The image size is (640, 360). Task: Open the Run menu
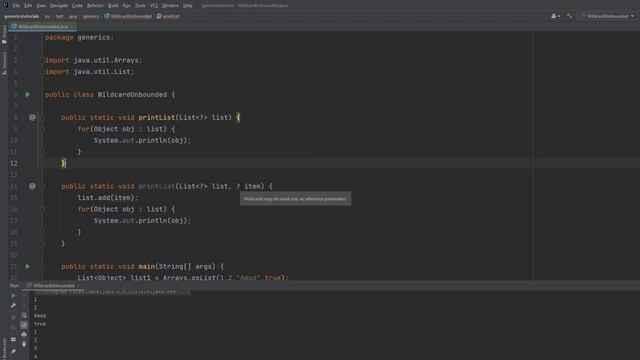127,6
